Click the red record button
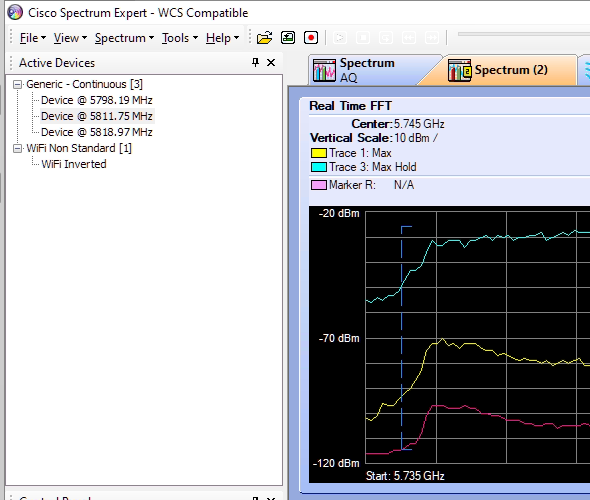The image size is (590, 500). (311, 38)
